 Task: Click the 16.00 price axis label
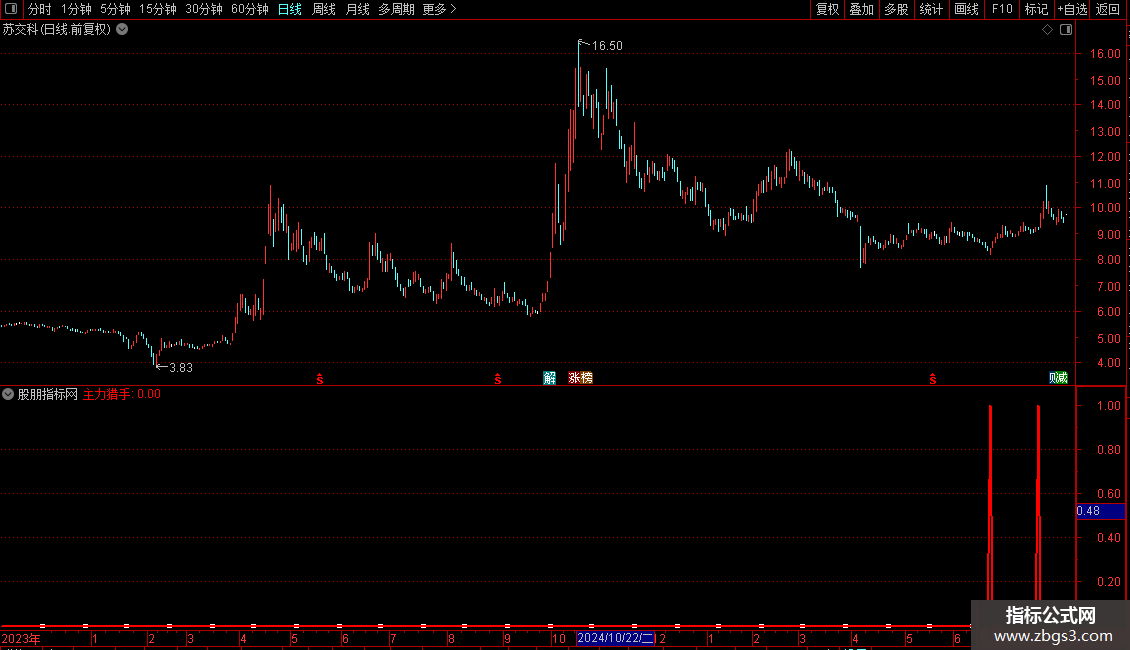click(1105, 53)
